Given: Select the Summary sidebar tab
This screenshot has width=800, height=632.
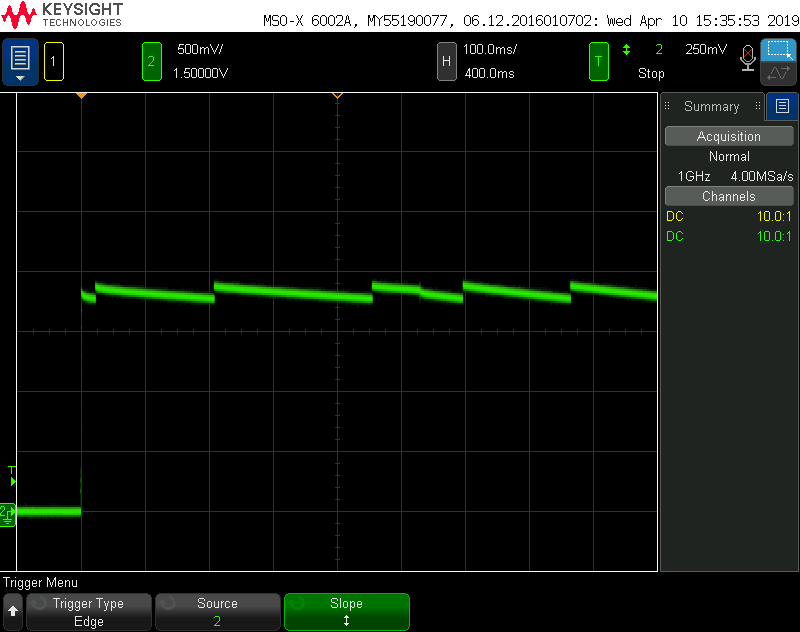Looking at the screenshot, I should pyautogui.click(x=712, y=106).
